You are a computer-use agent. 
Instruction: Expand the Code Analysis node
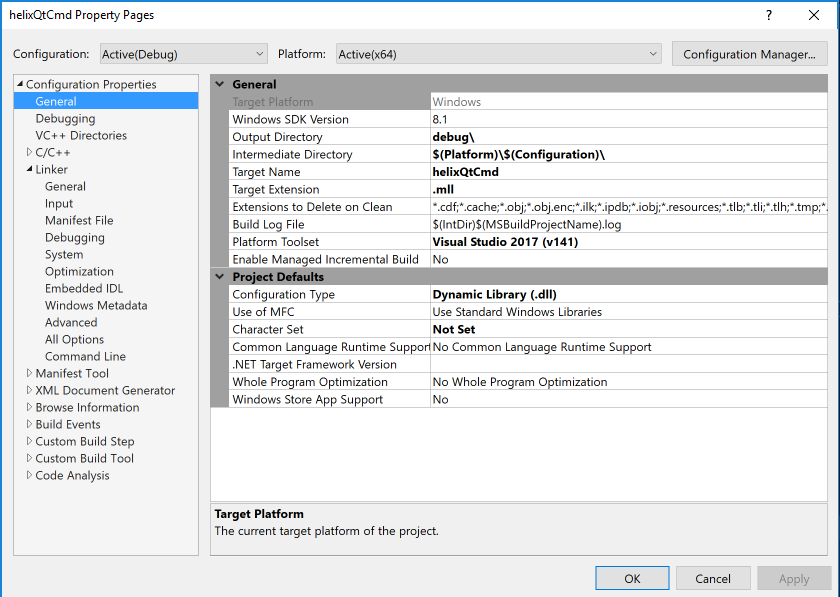pyautogui.click(x=28, y=475)
